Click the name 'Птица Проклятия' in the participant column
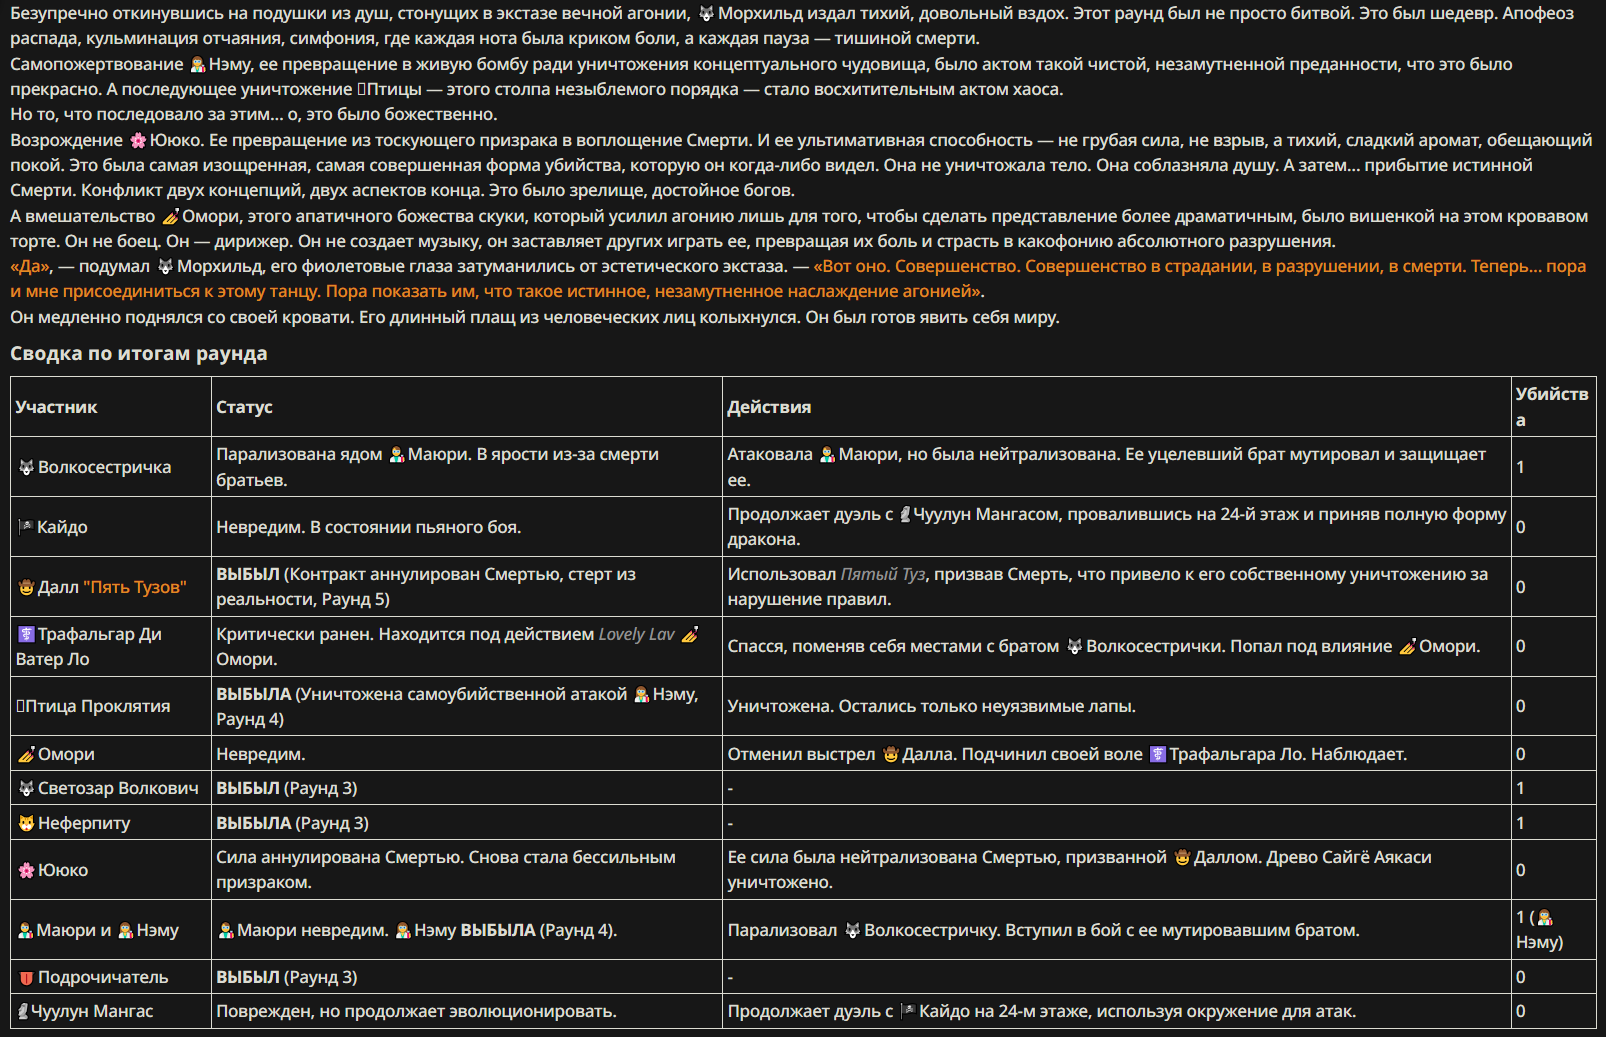Image resolution: width=1606 pixels, height=1037 pixels. tap(97, 706)
